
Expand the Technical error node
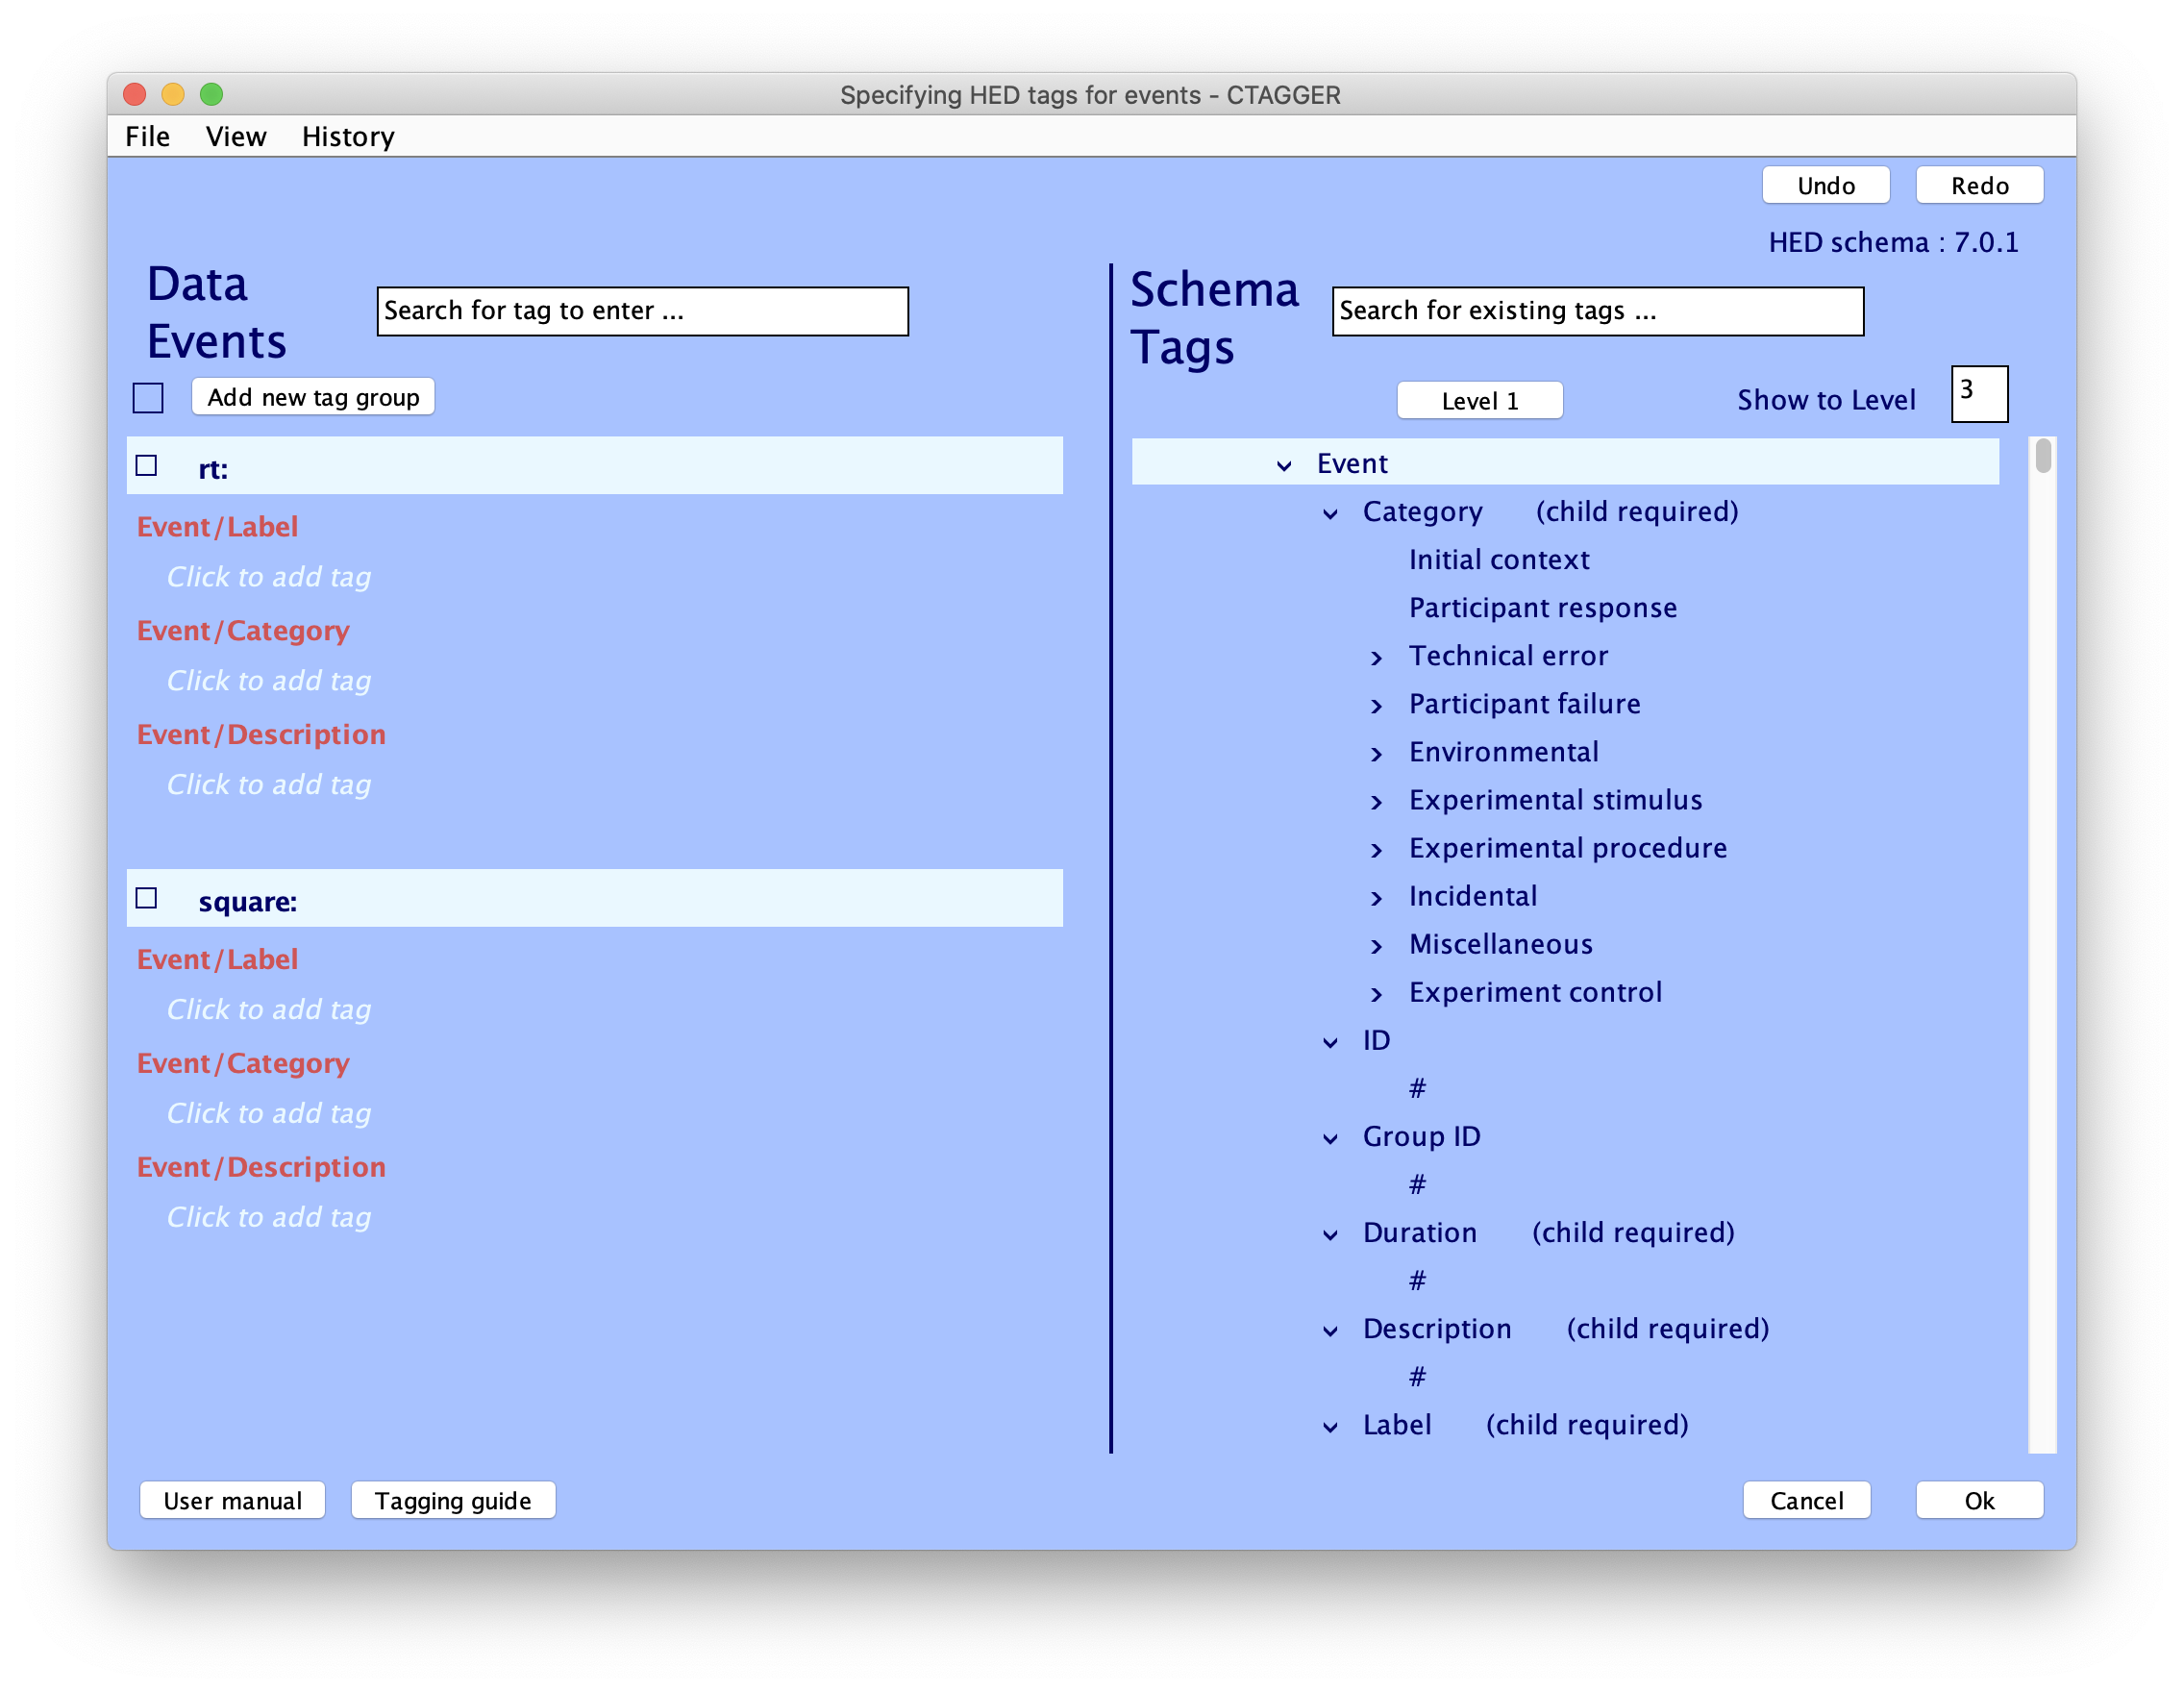coord(1376,658)
